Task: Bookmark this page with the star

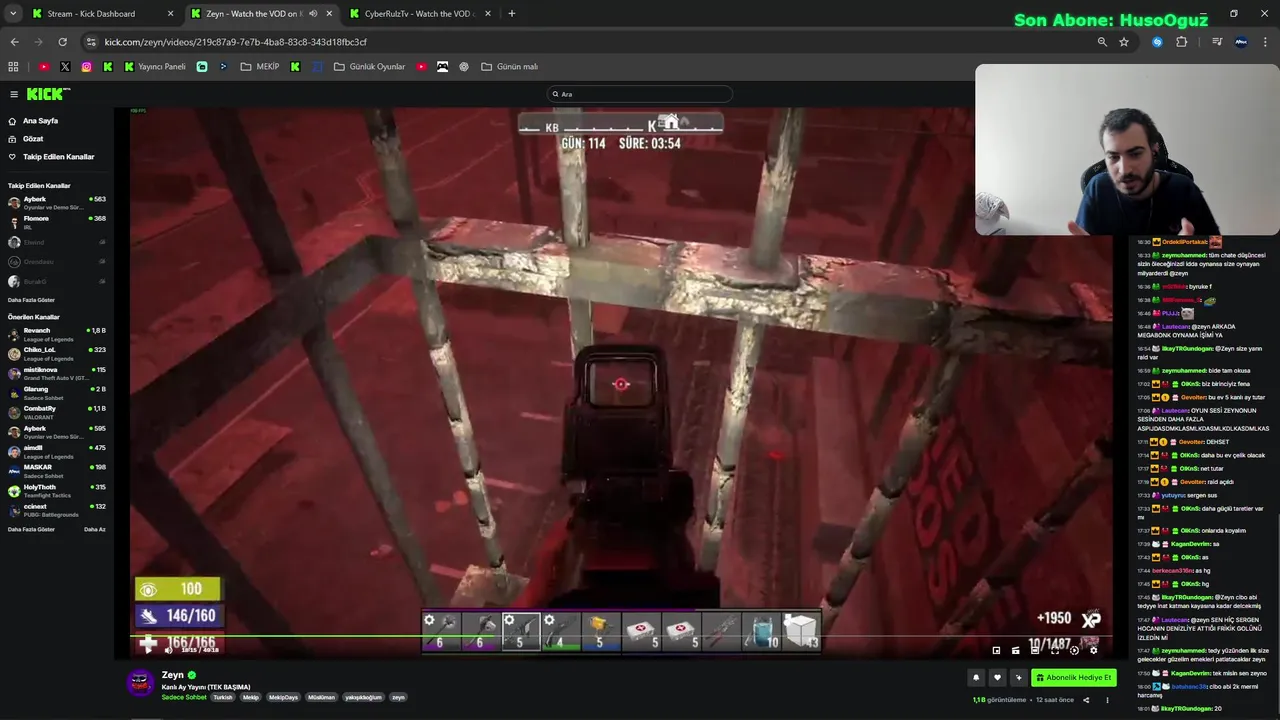Action: 1124,42
